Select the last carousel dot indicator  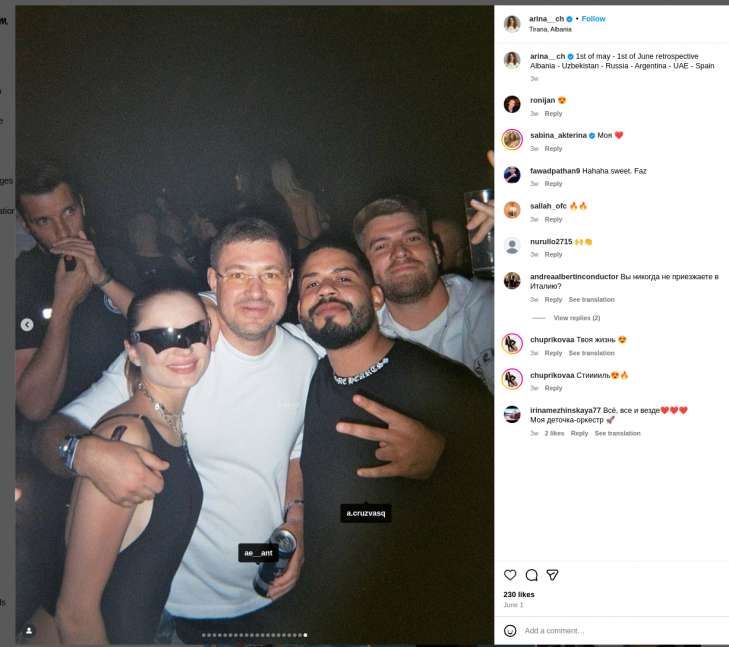pos(305,635)
